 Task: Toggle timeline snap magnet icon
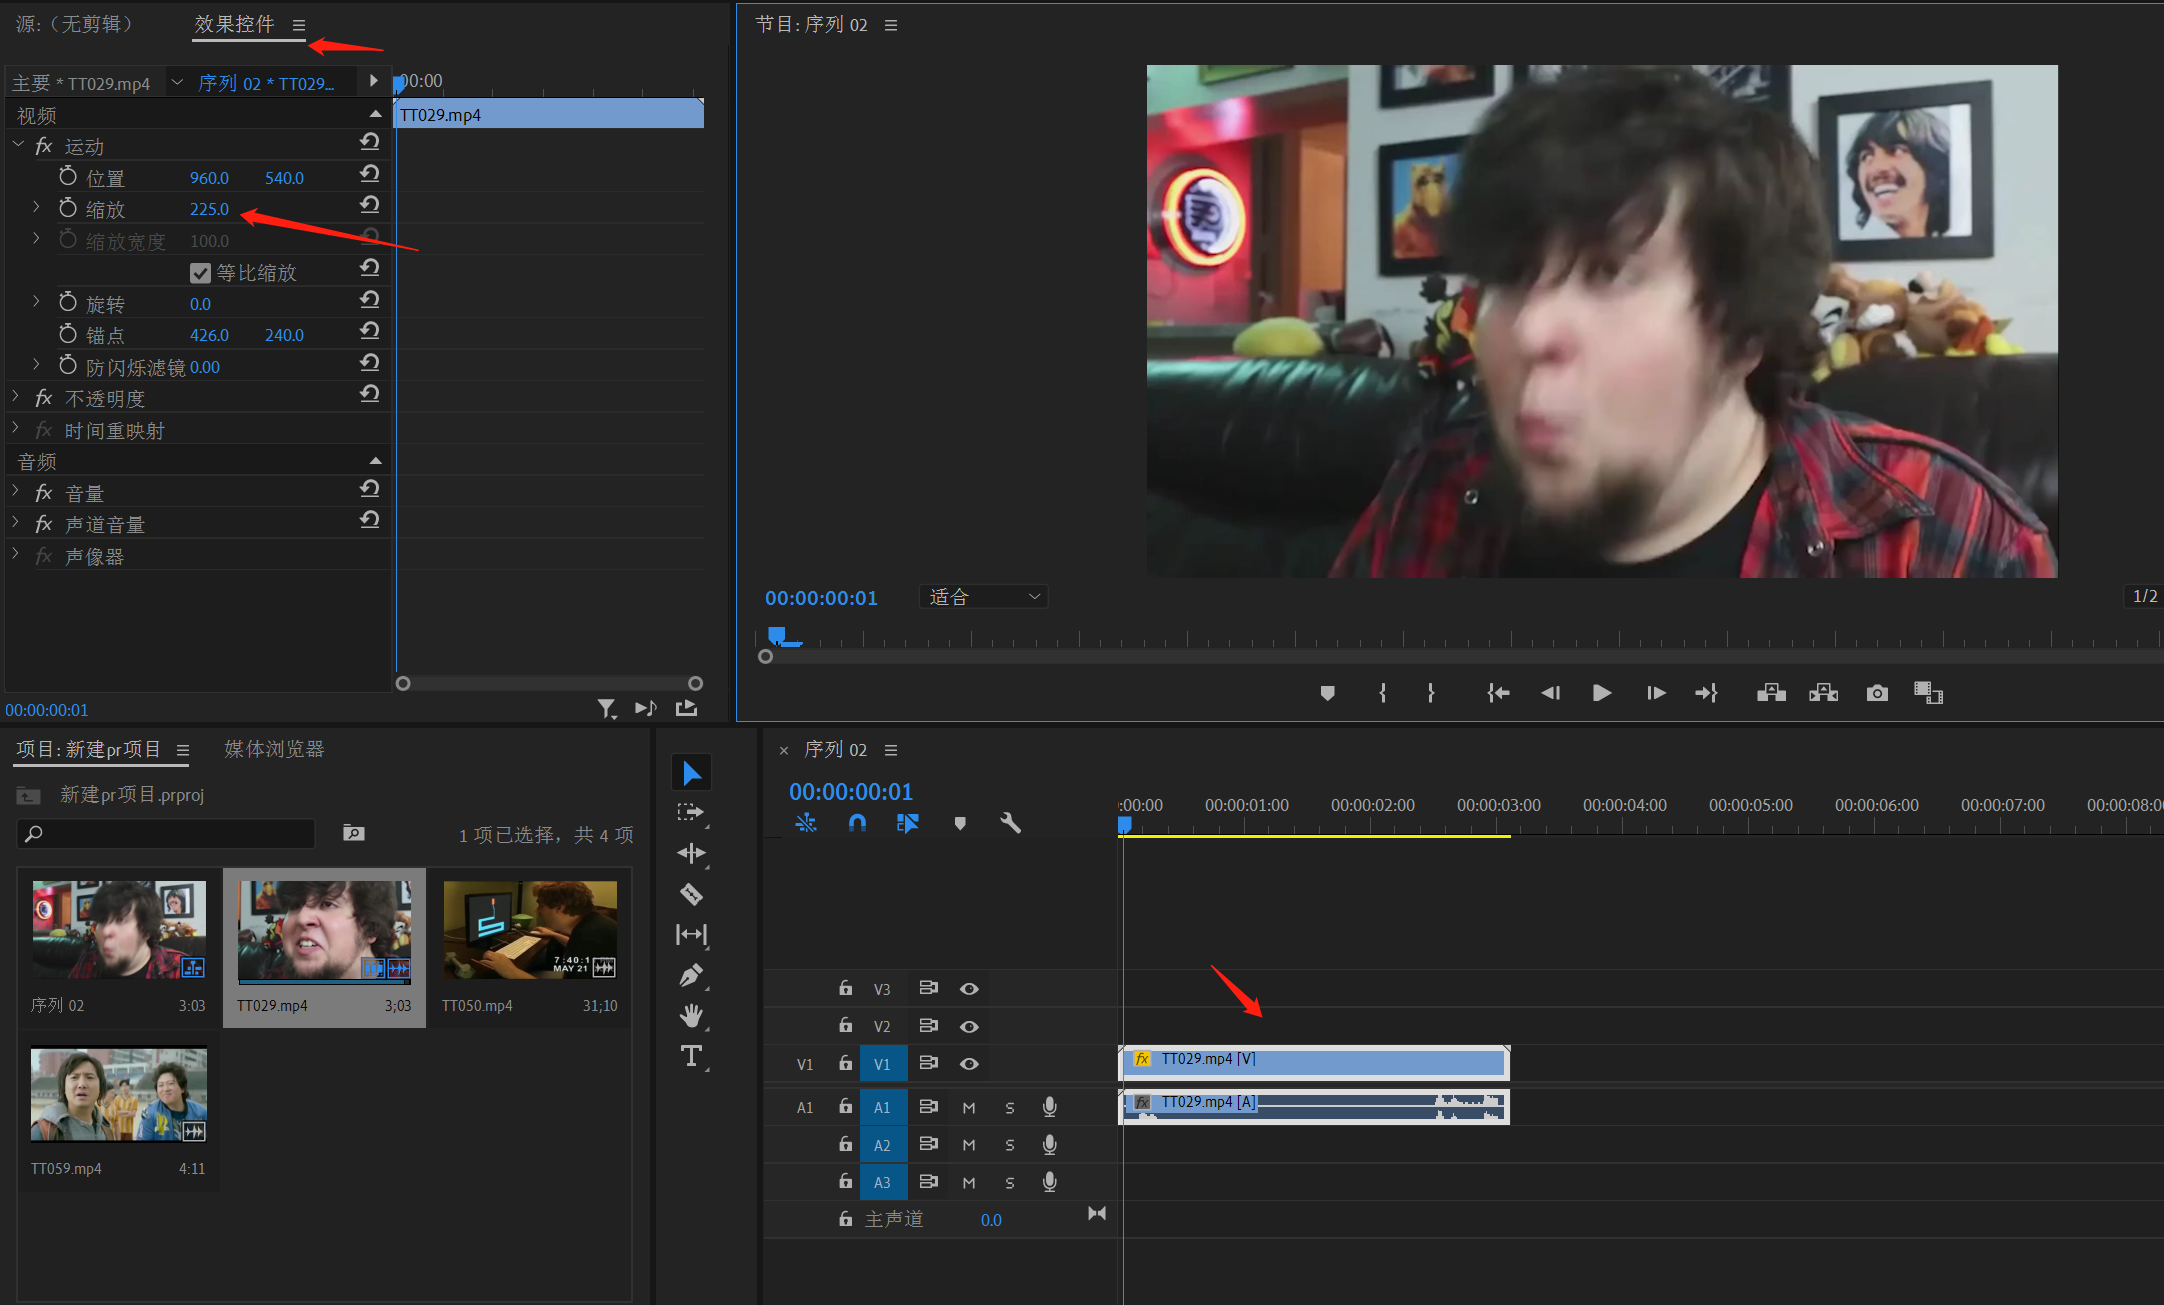pos(857,823)
